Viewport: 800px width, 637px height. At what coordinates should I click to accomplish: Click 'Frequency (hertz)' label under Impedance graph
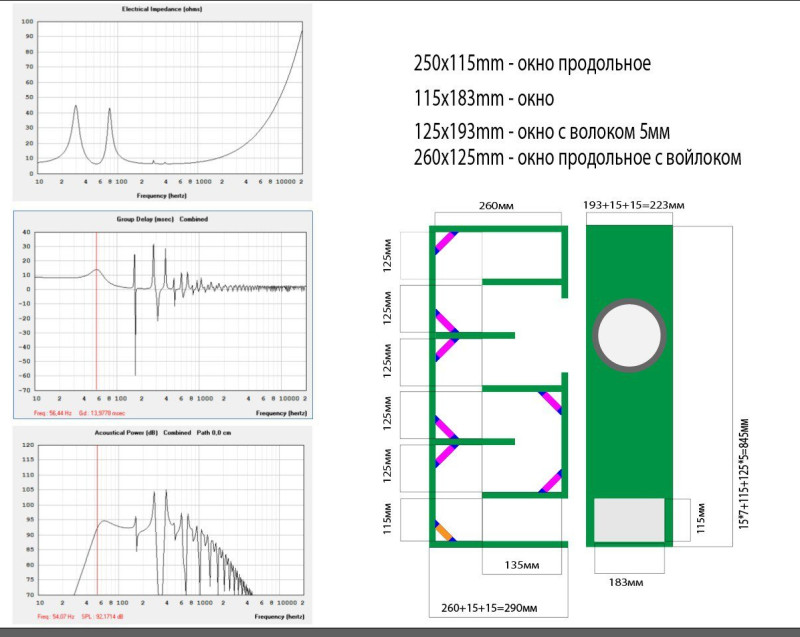[161, 195]
